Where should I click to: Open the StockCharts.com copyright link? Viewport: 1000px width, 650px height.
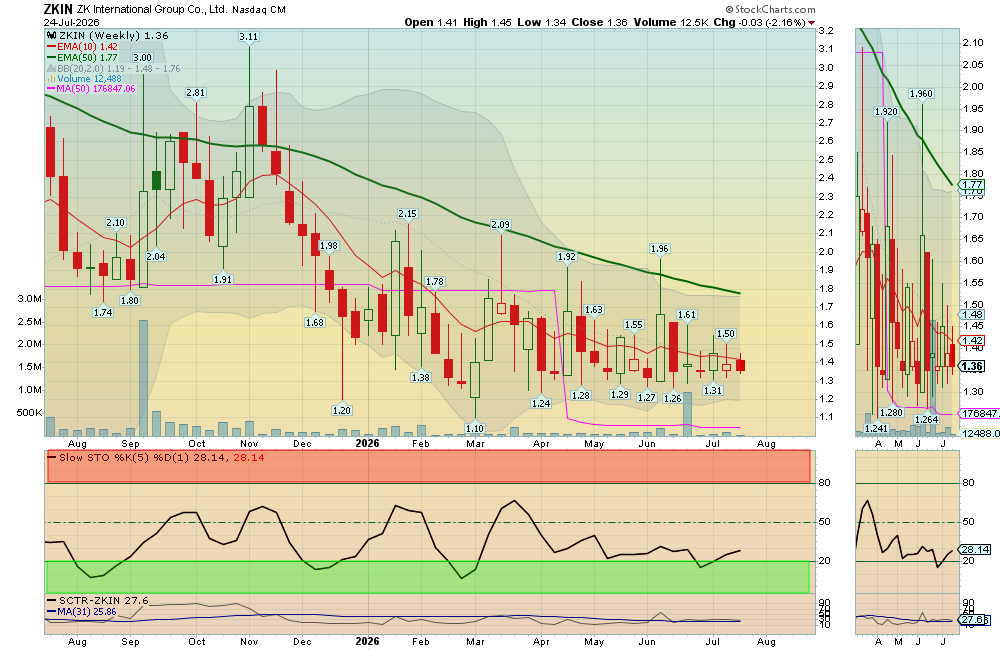[x=770, y=10]
